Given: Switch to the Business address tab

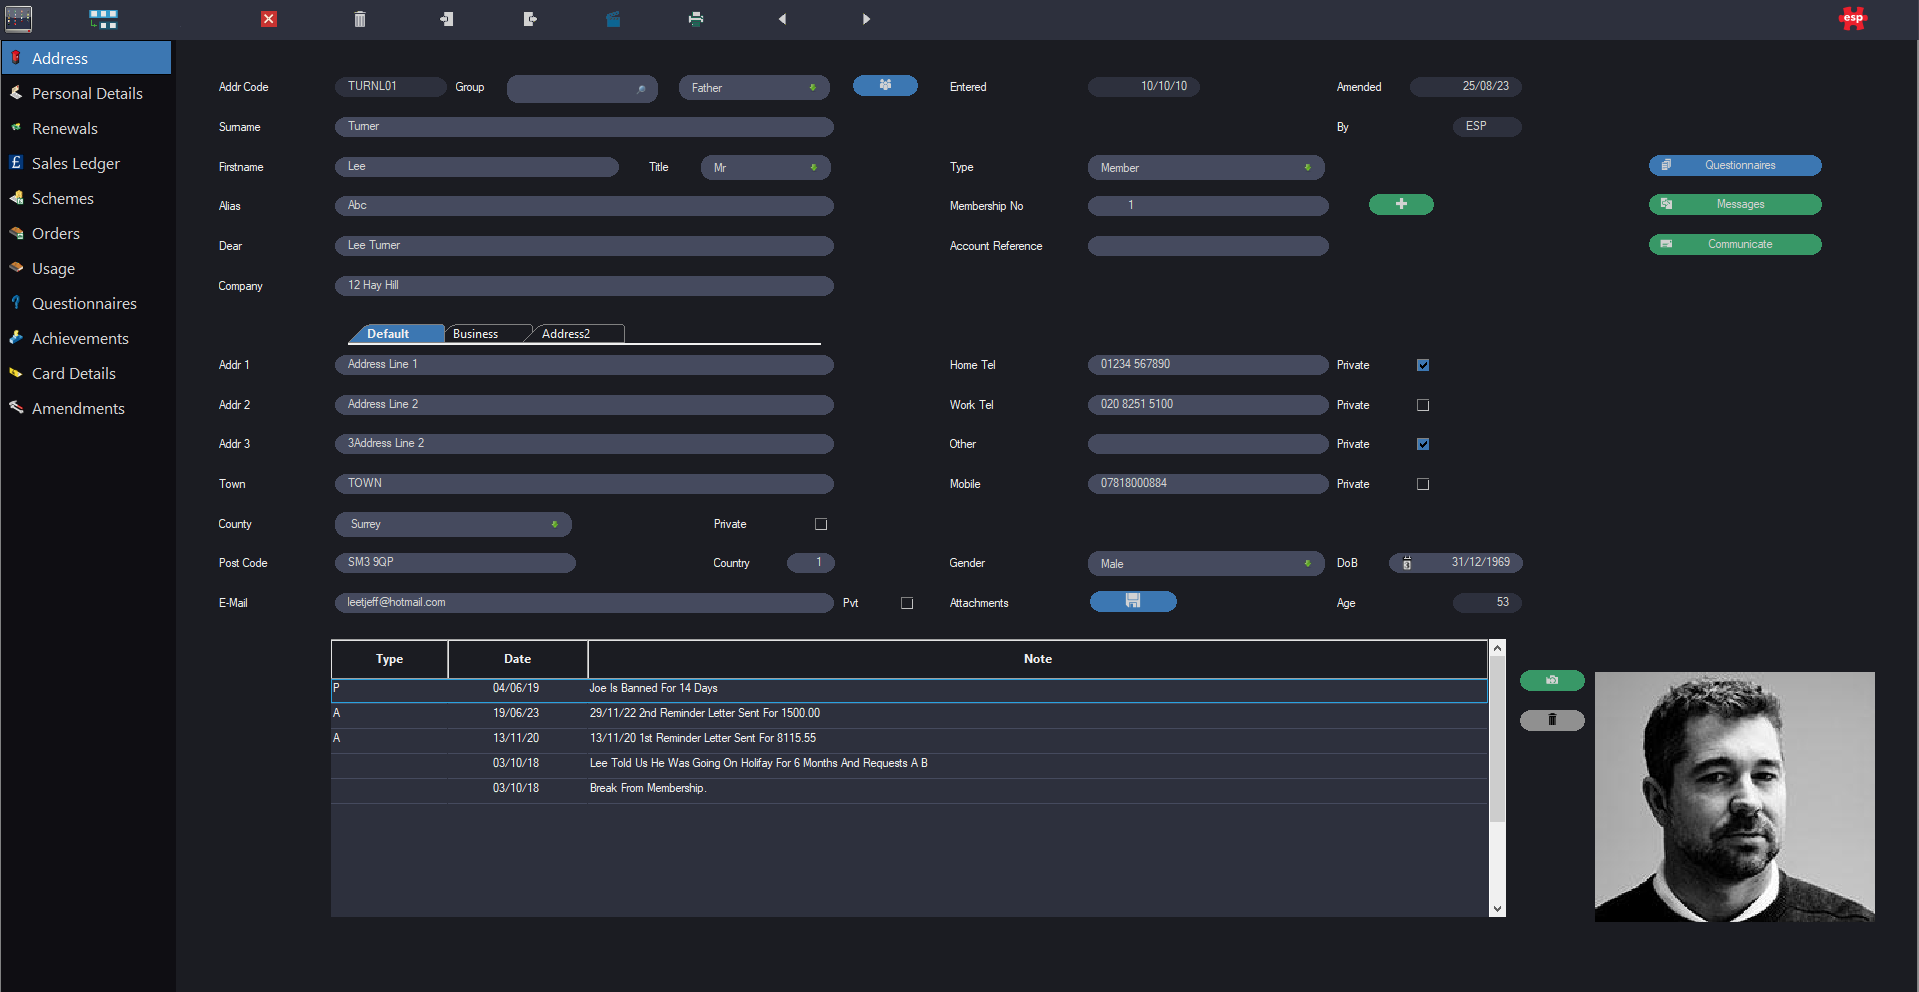Looking at the screenshot, I should click(x=476, y=334).
